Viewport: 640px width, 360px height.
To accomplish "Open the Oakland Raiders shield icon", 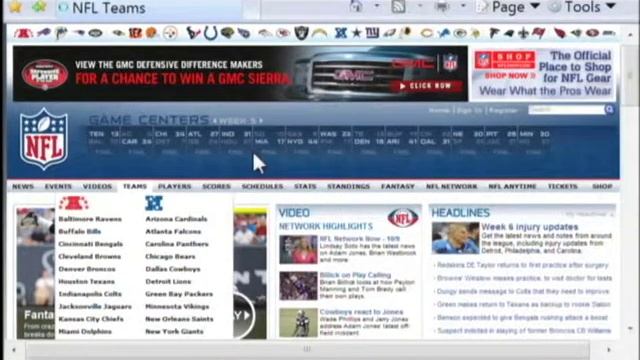I will click(x=301, y=33).
